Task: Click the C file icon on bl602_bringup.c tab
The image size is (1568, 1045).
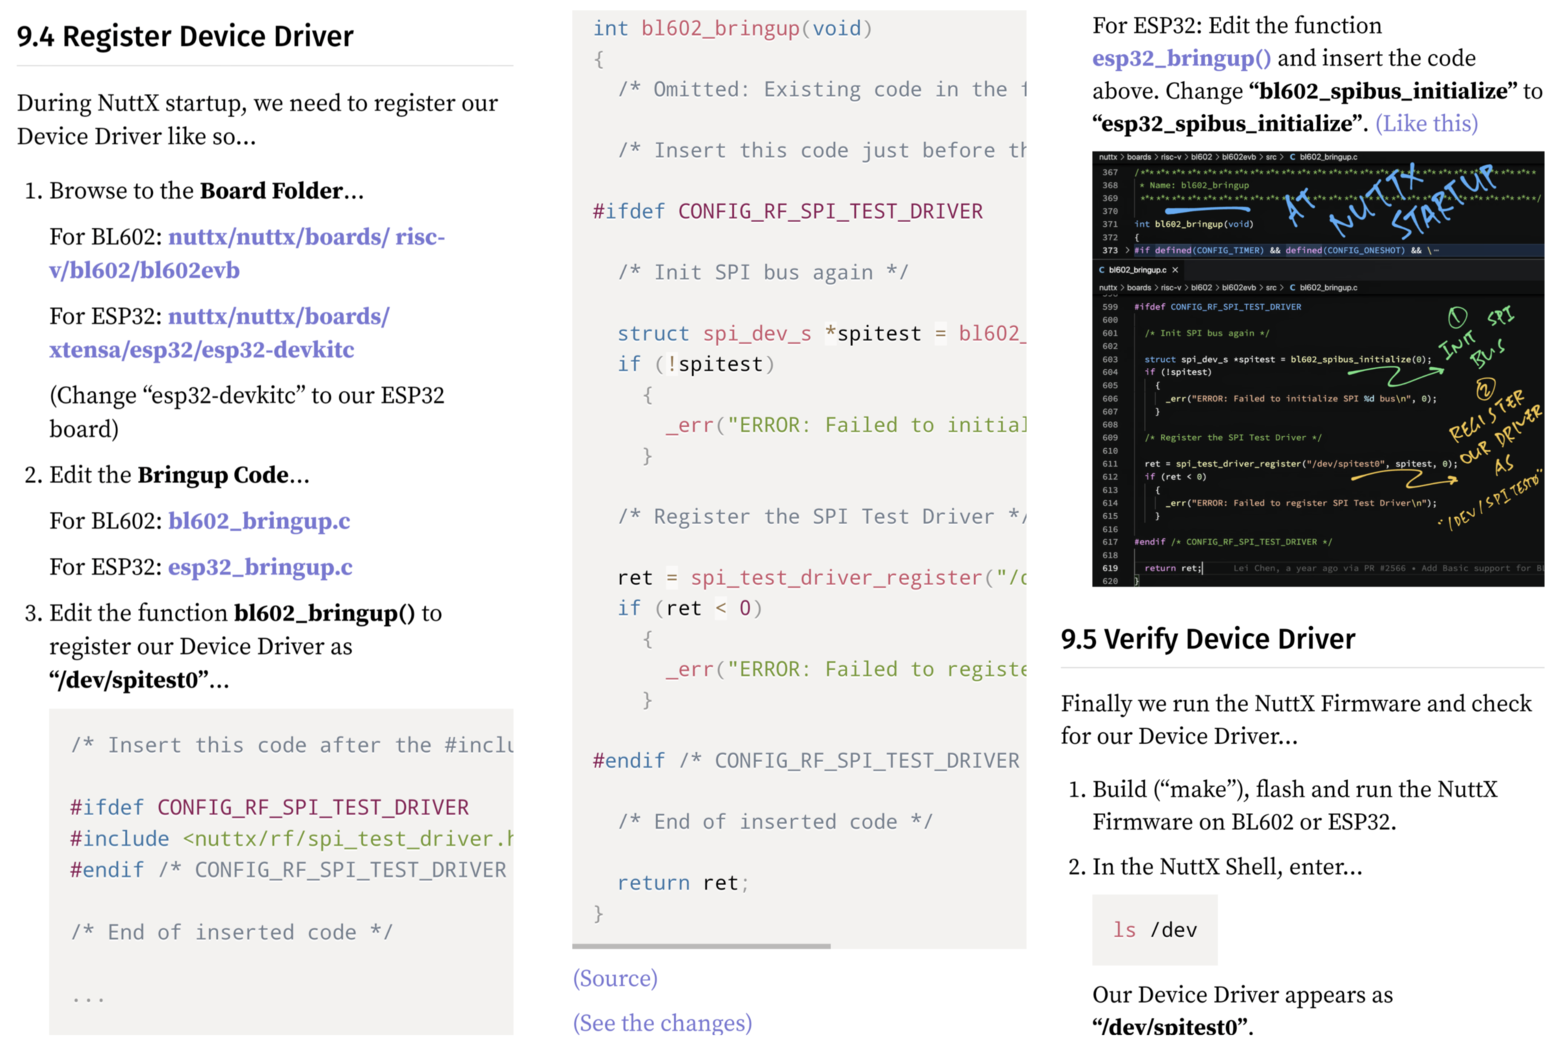Action: pos(1102,270)
